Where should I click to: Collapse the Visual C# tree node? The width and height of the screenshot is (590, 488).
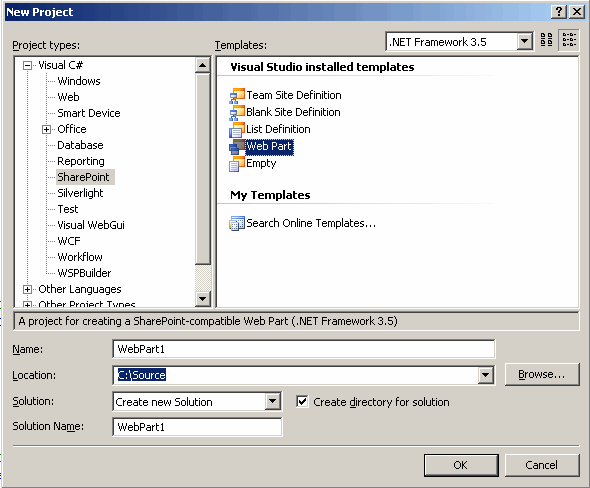[x=27, y=65]
